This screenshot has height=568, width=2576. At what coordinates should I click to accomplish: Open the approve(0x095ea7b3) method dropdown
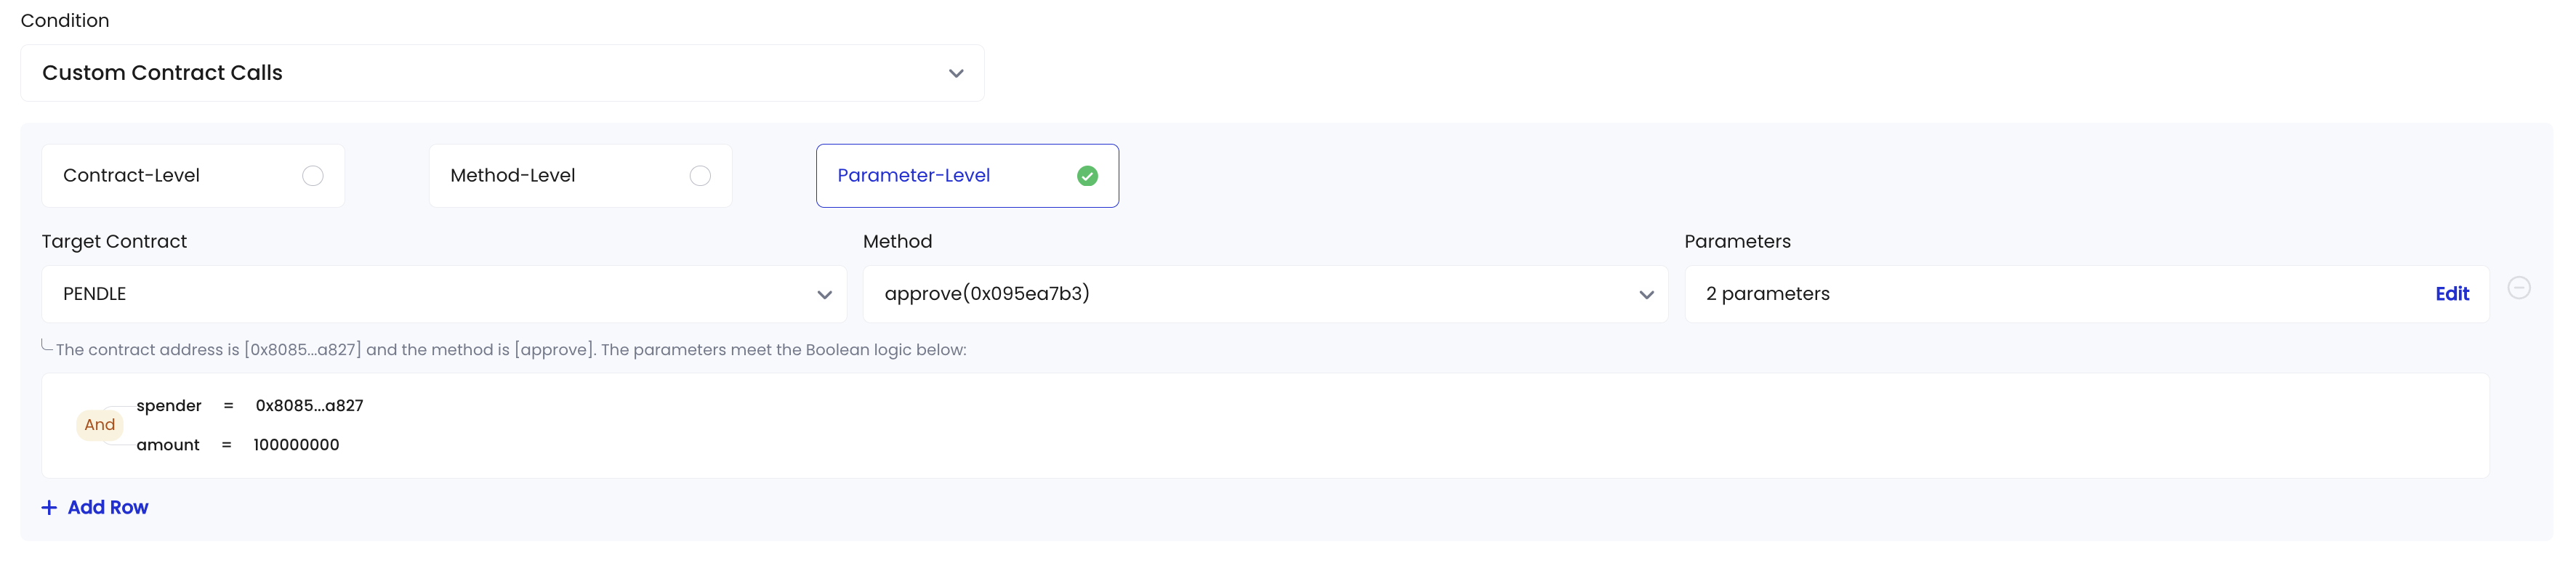coord(1265,294)
